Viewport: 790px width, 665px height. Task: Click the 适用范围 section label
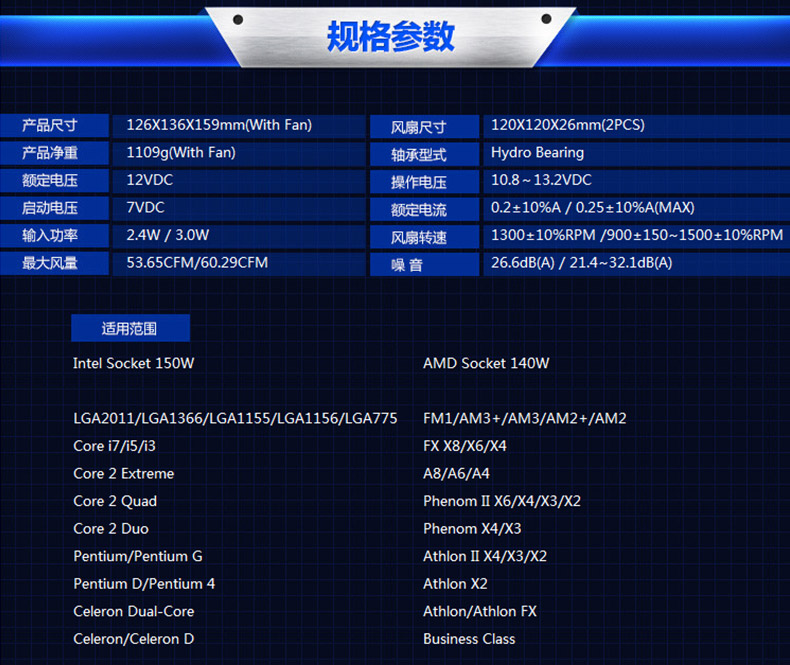coord(130,328)
